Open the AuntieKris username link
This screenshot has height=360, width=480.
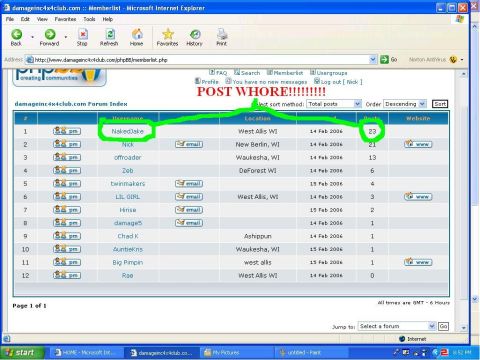[128, 249]
